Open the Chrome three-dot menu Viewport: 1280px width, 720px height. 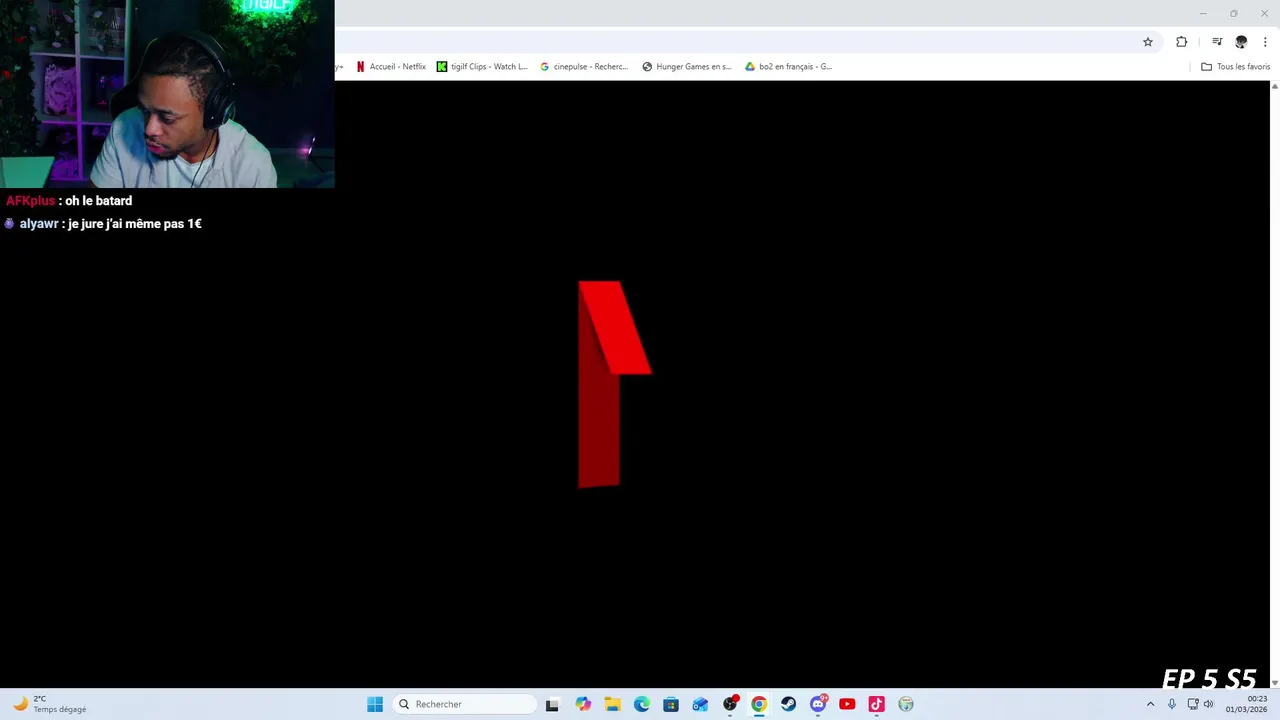coord(1265,42)
